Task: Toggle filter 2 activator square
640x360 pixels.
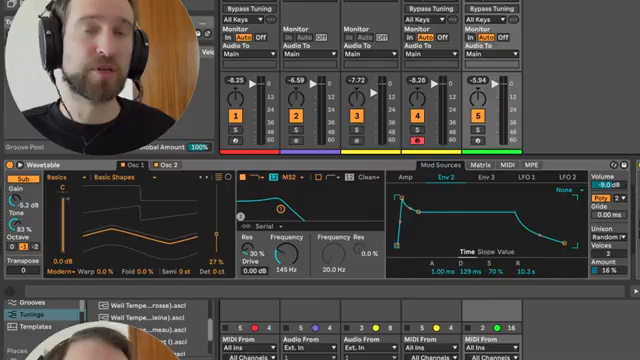Action: pyautogui.click(x=318, y=177)
